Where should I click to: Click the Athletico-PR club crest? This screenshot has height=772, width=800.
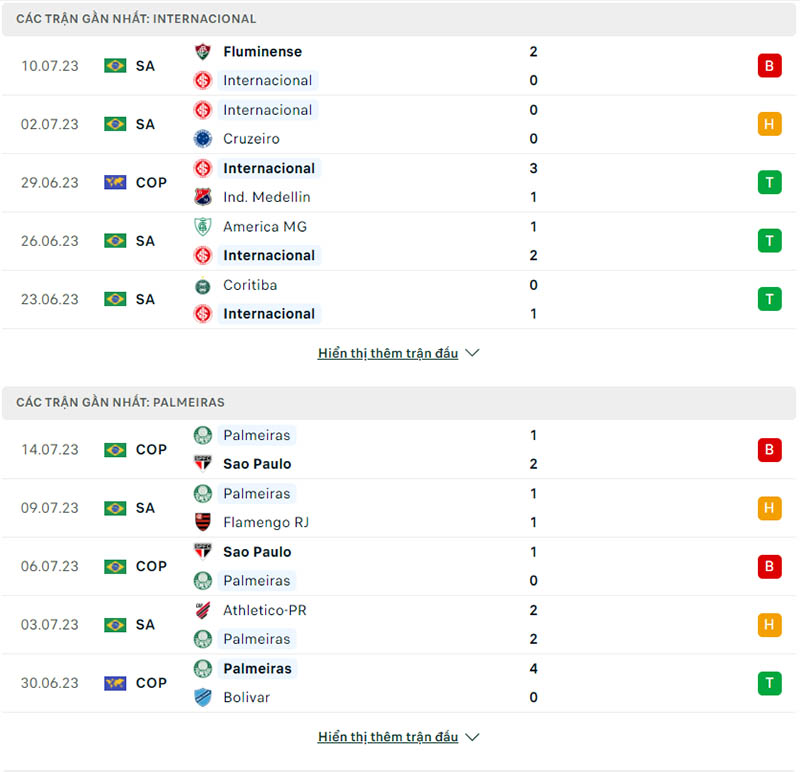pyautogui.click(x=203, y=609)
